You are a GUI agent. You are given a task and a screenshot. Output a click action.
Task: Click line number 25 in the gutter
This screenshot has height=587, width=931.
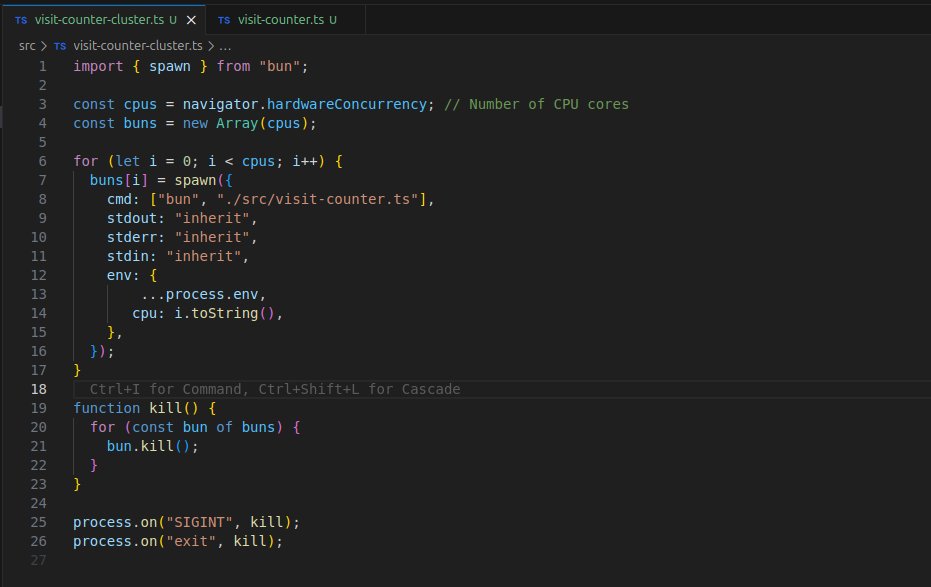(x=39, y=522)
